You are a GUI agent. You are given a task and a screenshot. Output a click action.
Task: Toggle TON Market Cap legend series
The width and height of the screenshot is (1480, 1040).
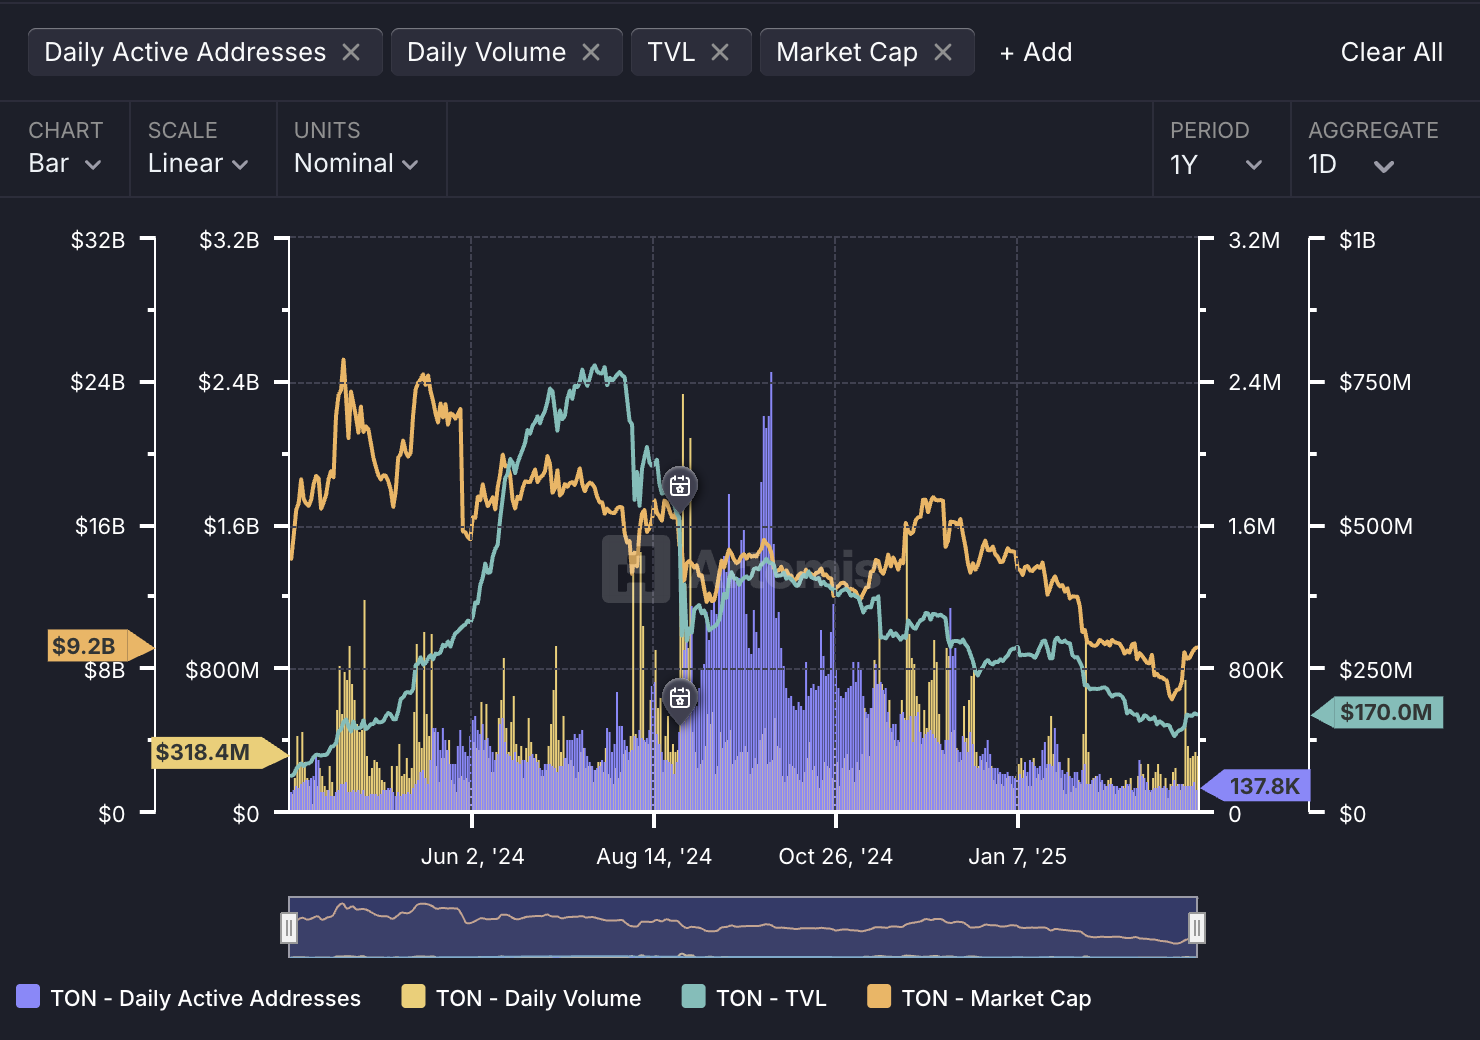(x=979, y=998)
